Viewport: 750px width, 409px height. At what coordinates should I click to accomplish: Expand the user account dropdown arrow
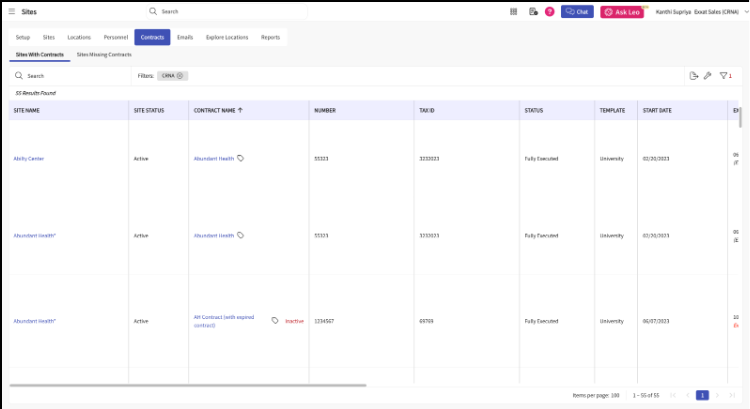(746, 11)
